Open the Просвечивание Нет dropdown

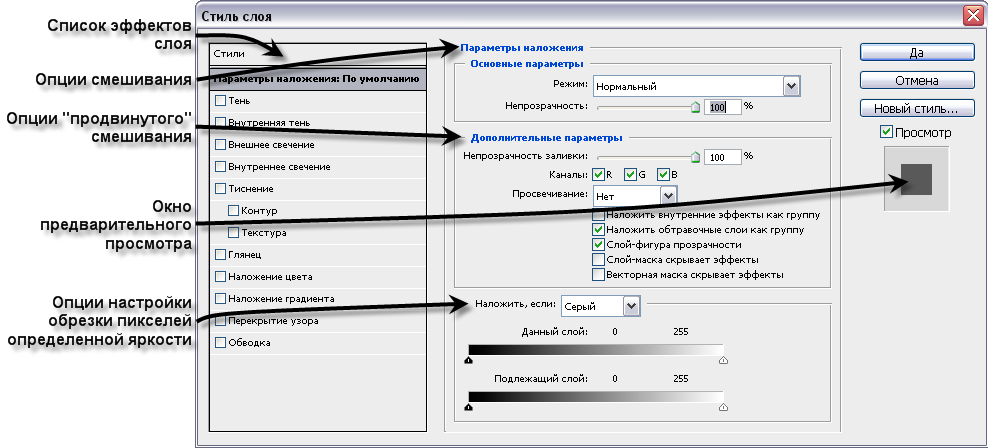[635, 196]
